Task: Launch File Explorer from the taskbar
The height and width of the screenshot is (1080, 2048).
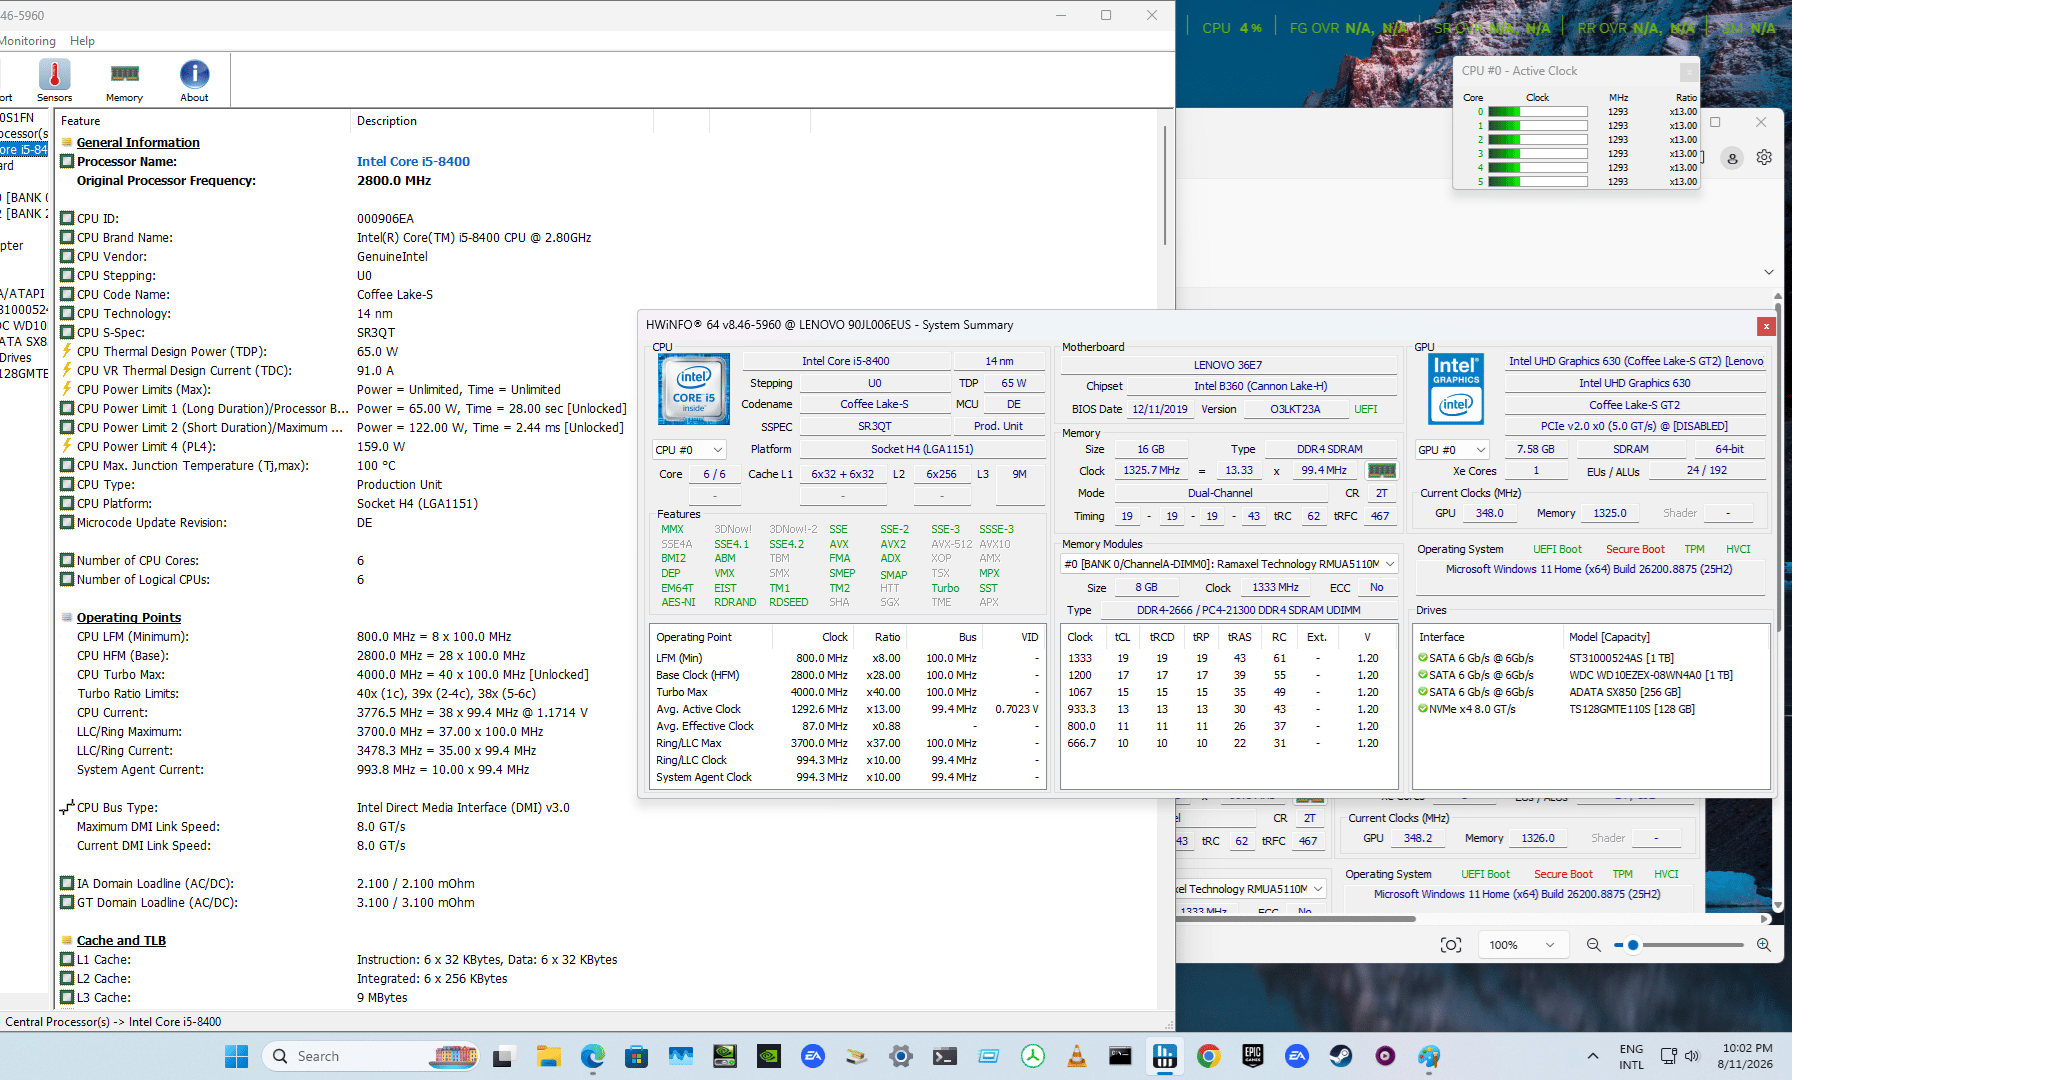Action: click(548, 1056)
